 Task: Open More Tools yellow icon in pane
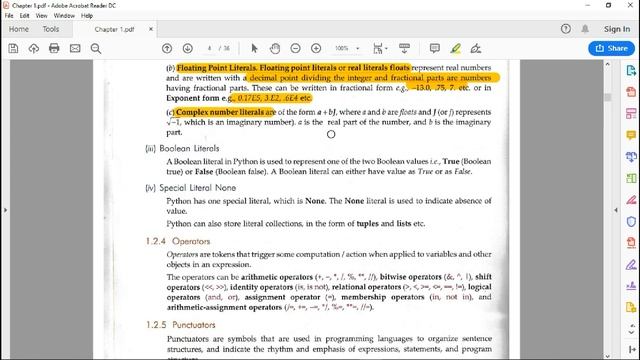coord(631,307)
